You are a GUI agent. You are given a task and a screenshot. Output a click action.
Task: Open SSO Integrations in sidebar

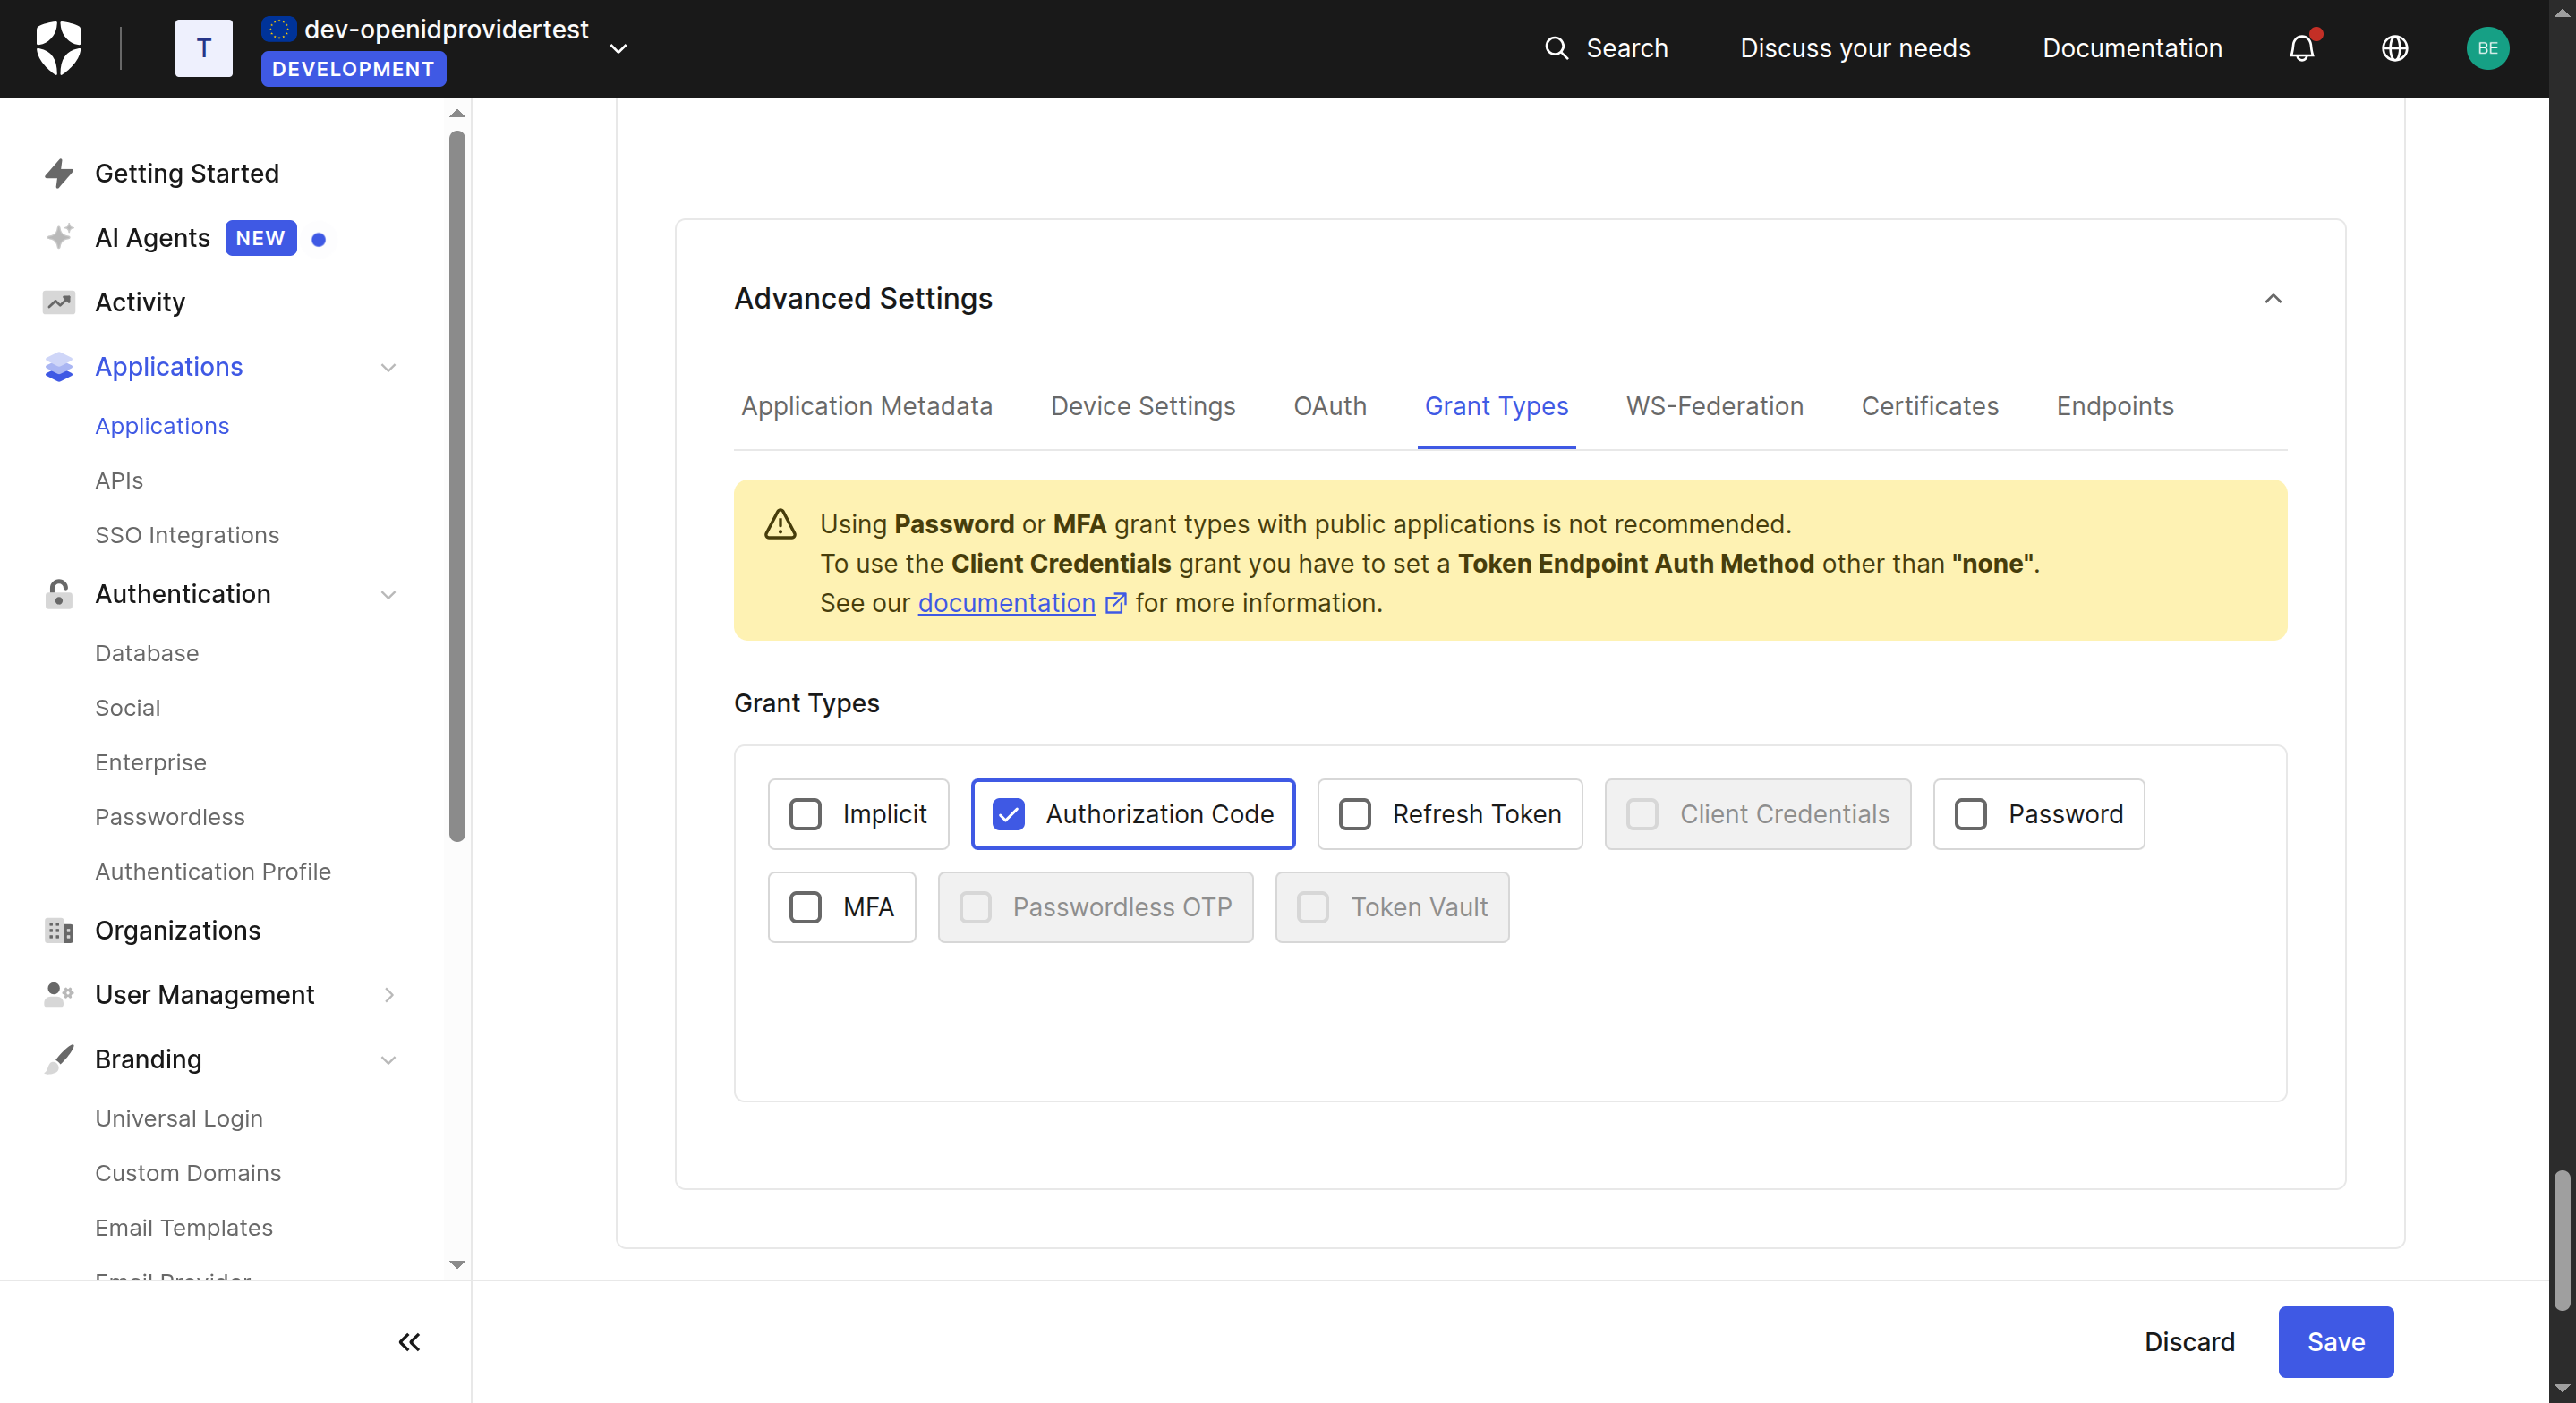[x=187, y=535]
